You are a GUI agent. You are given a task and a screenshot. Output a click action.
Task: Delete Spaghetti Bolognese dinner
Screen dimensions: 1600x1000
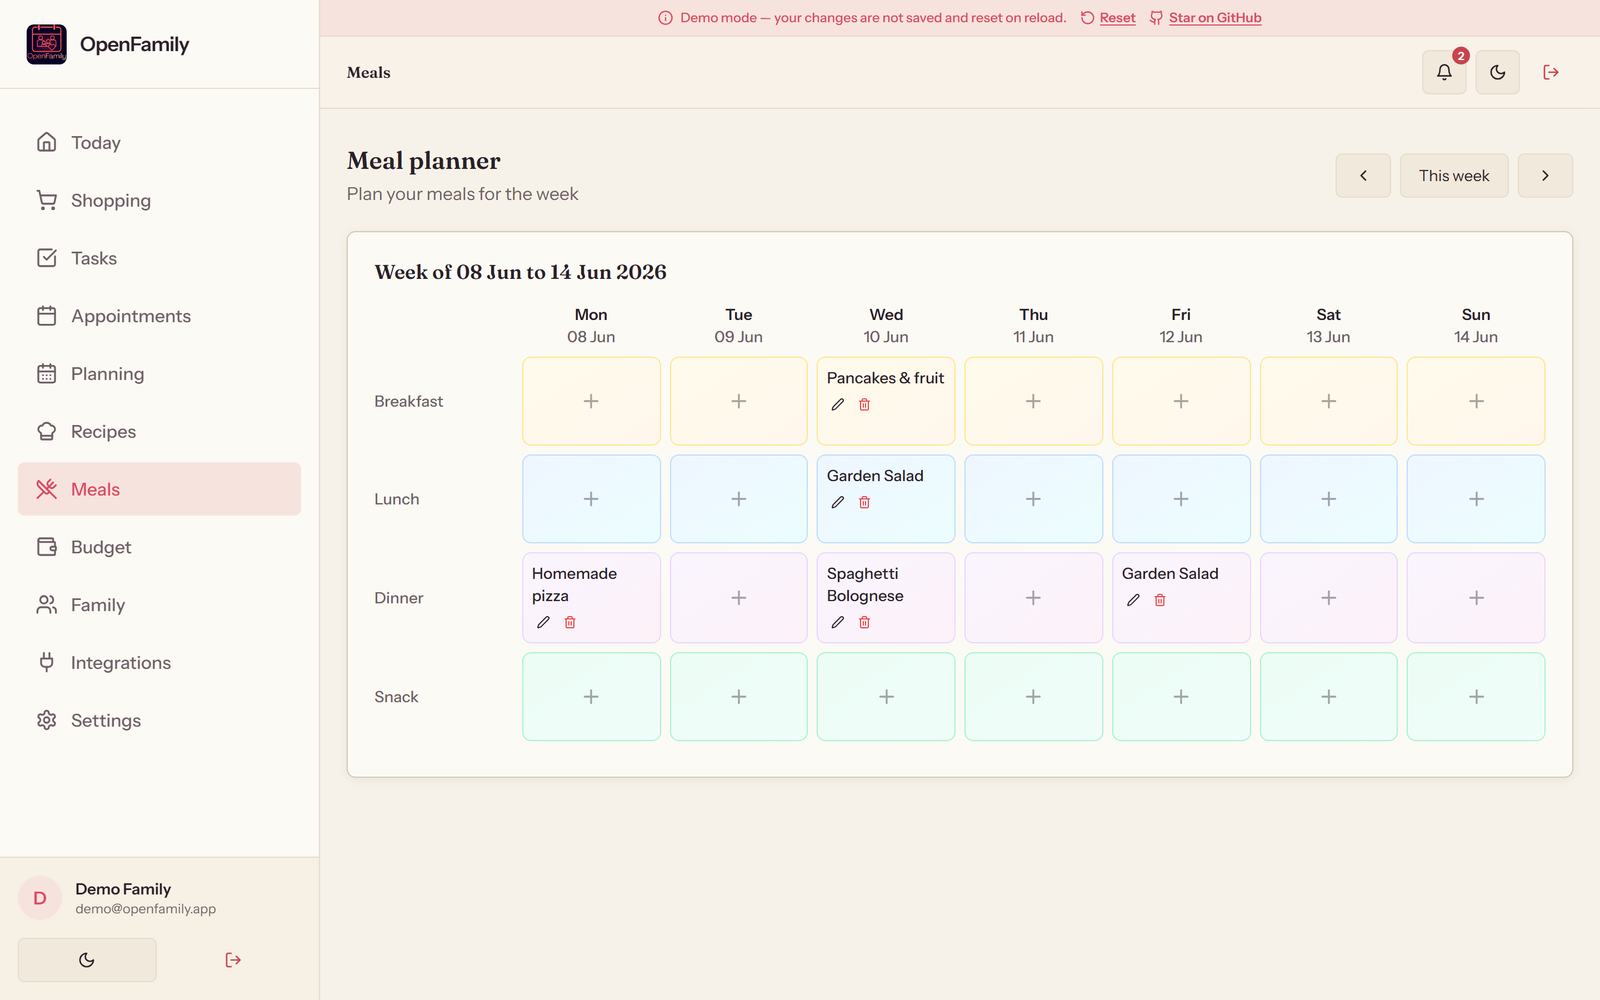click(x=865, y=622)
